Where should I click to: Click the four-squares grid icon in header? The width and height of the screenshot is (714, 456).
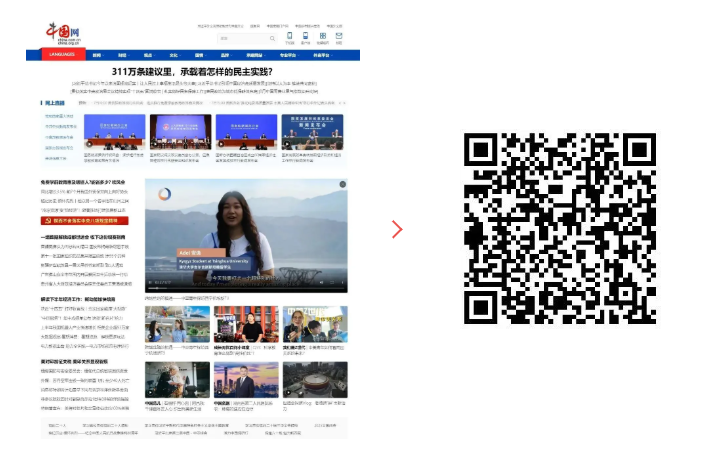(322, 36)
